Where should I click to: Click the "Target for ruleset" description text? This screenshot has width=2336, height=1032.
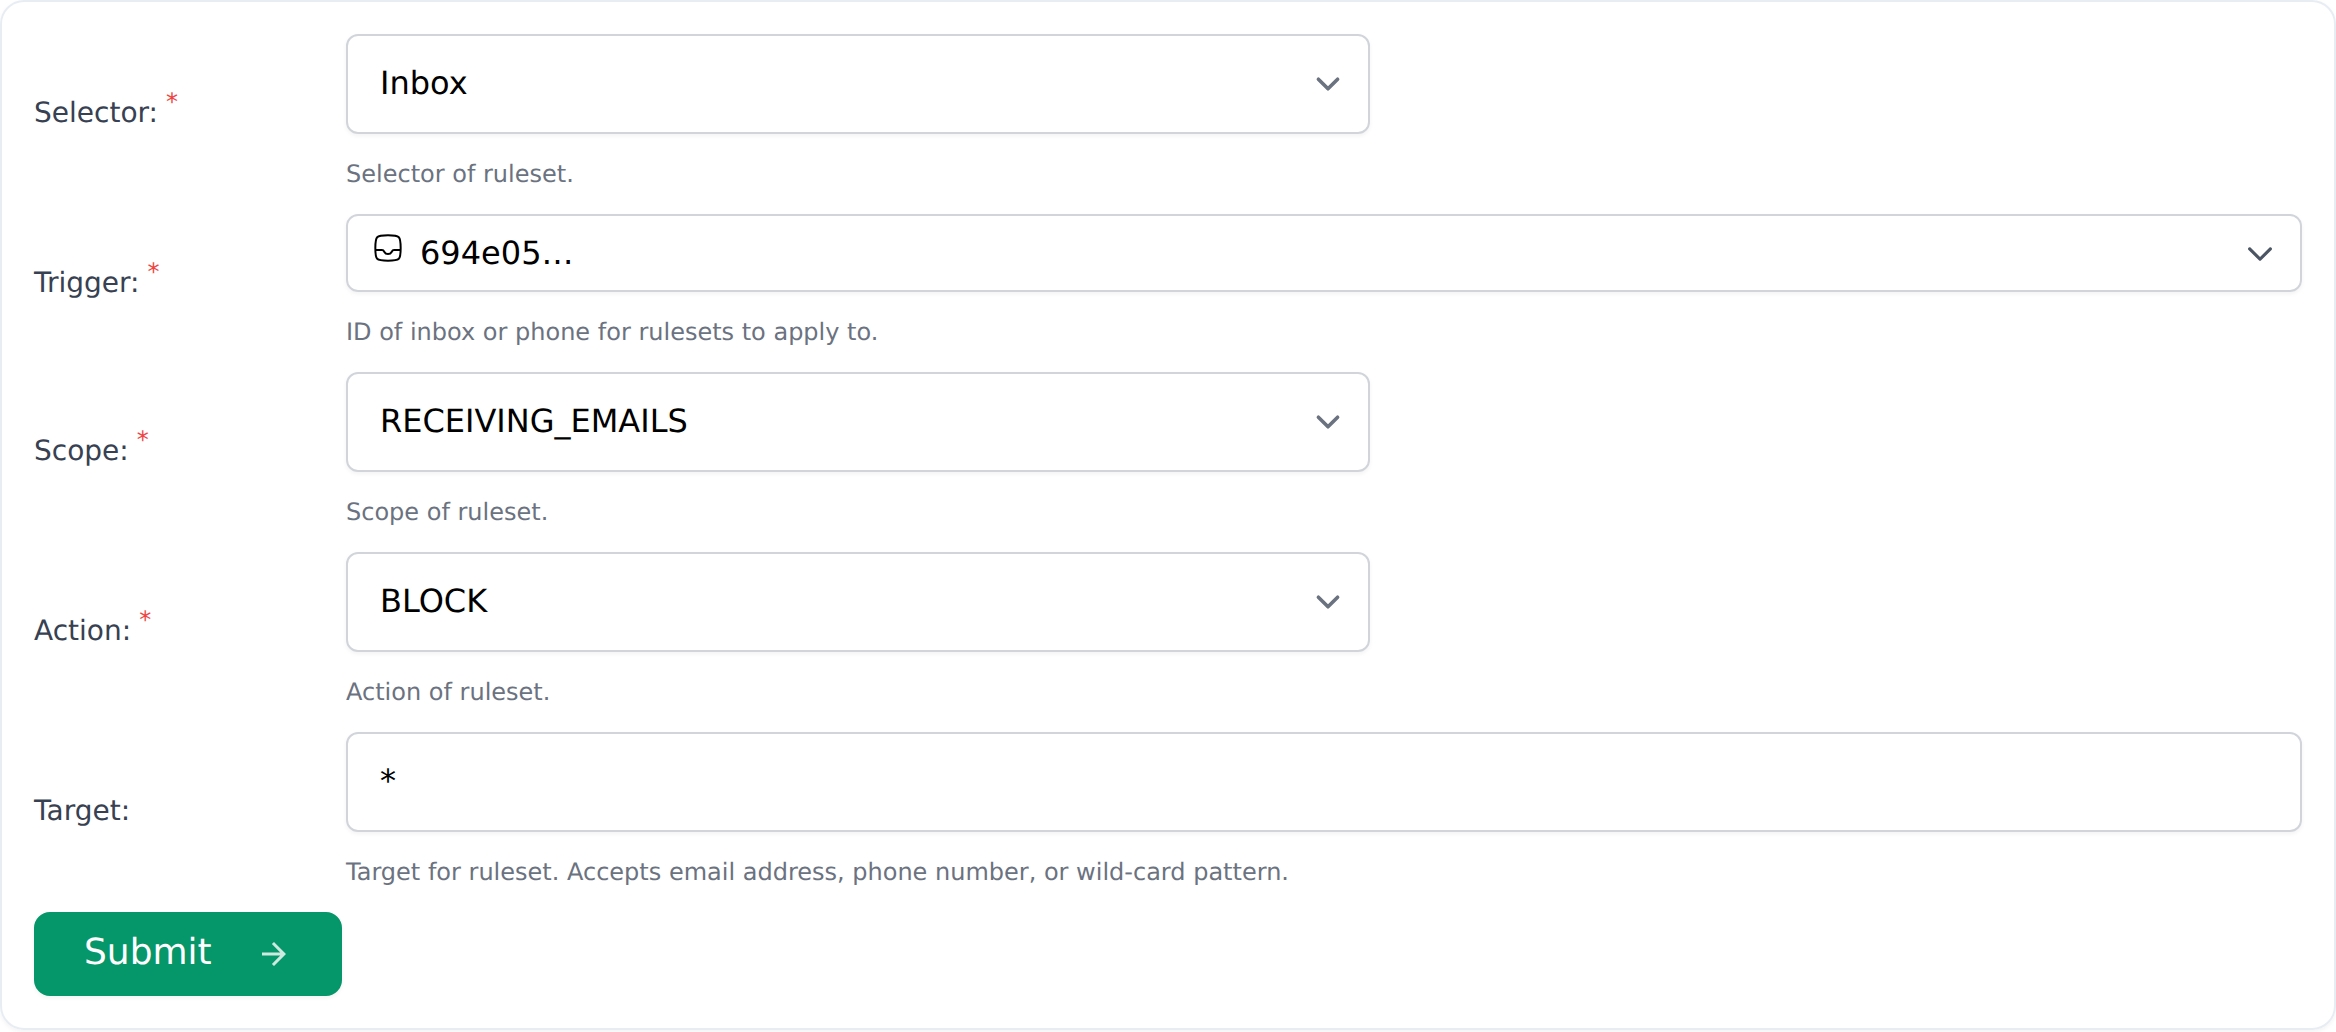[x=816, y=872]
